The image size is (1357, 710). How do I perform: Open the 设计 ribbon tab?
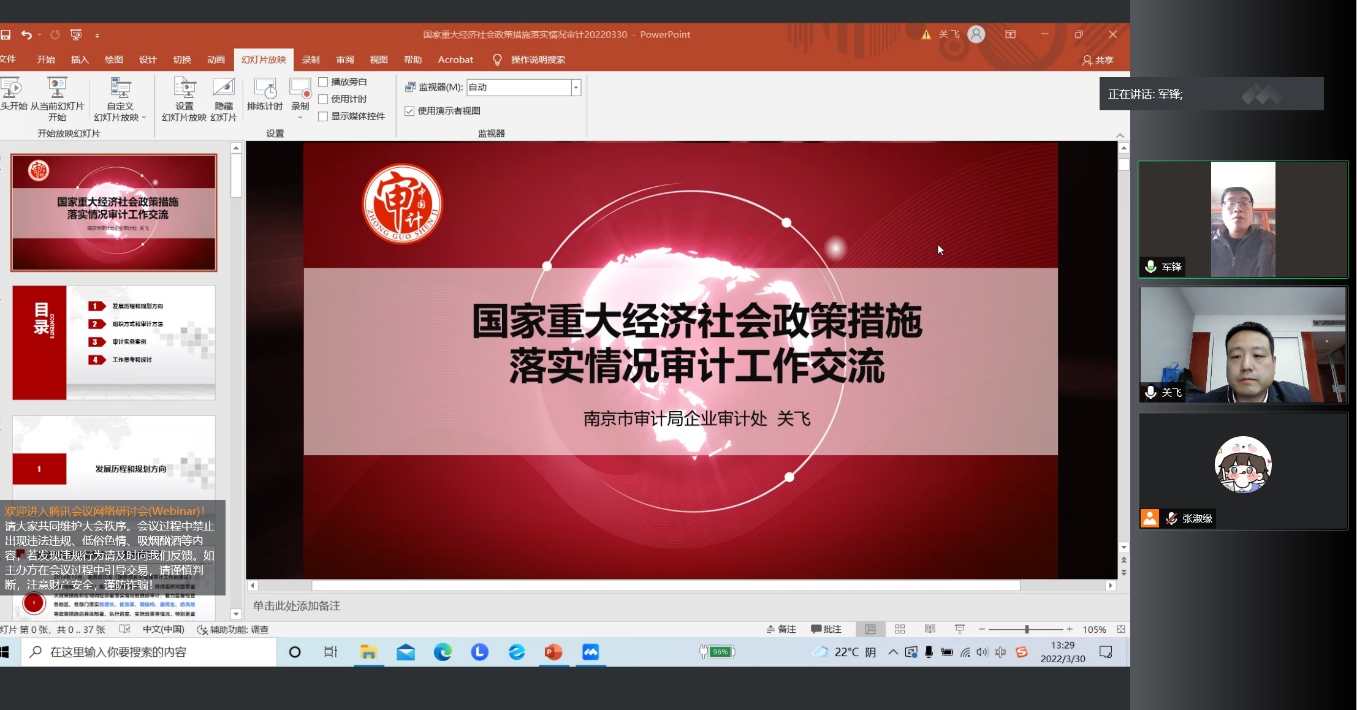[148, 60]
